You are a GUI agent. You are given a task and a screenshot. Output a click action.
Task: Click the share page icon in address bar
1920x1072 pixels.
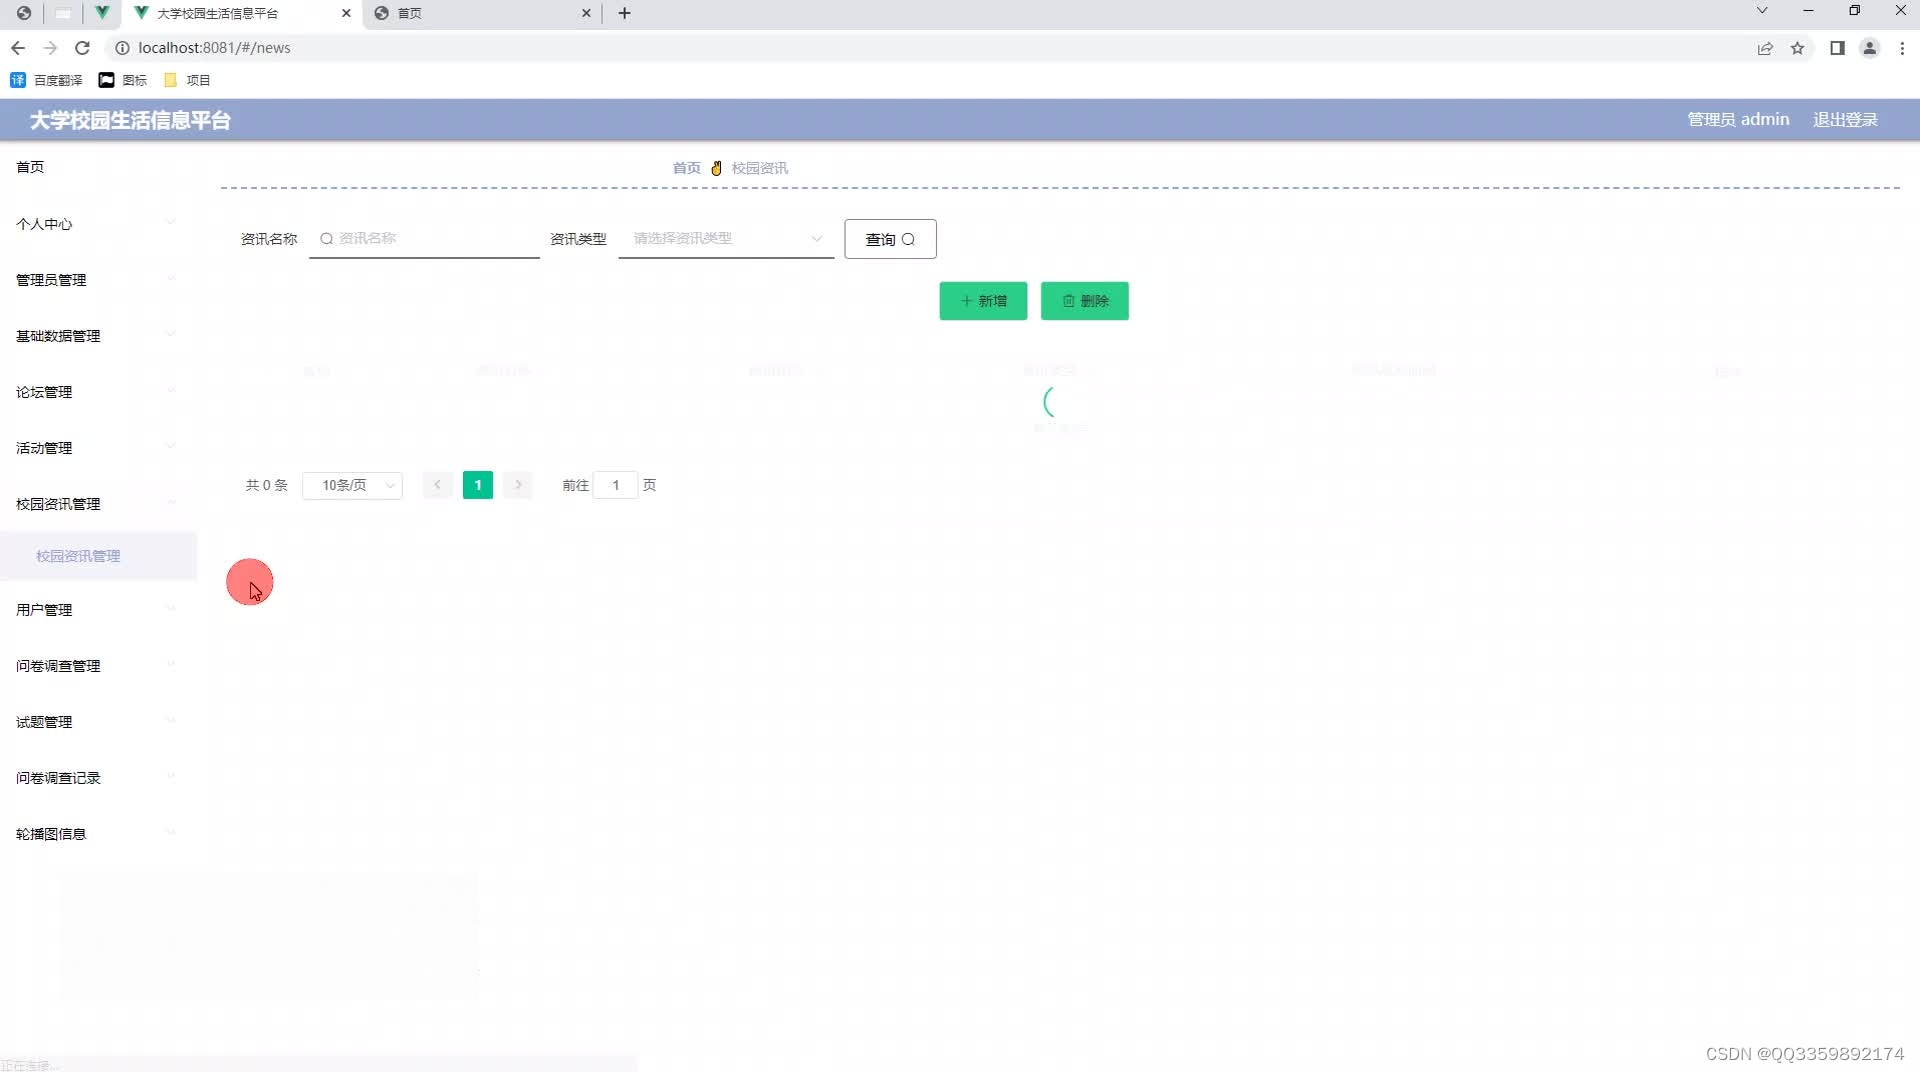(x=1765, y=48)
